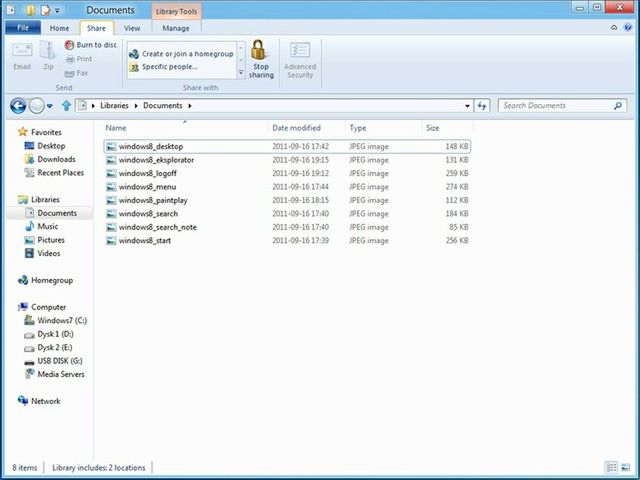640x480 pixels.
Task: Click the search magnifier icon
Action: pyautogui.click(x=618, y=106)
